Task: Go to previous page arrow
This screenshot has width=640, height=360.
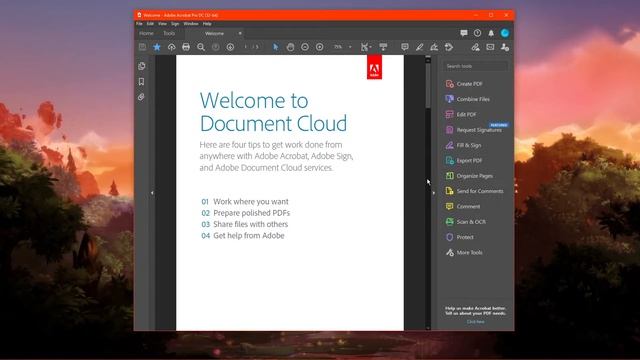Action: point(216,47)
